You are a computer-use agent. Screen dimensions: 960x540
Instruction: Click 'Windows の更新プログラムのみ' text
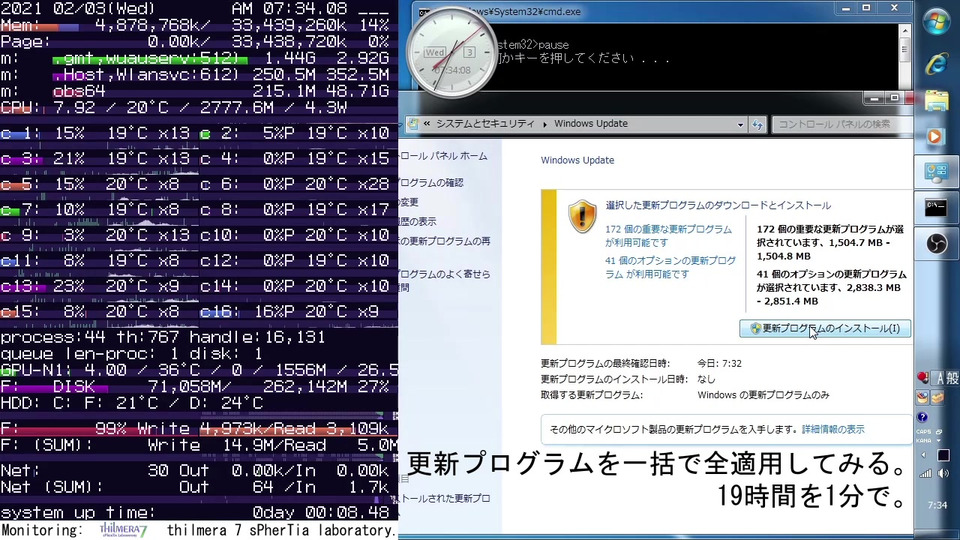[763, 396]
